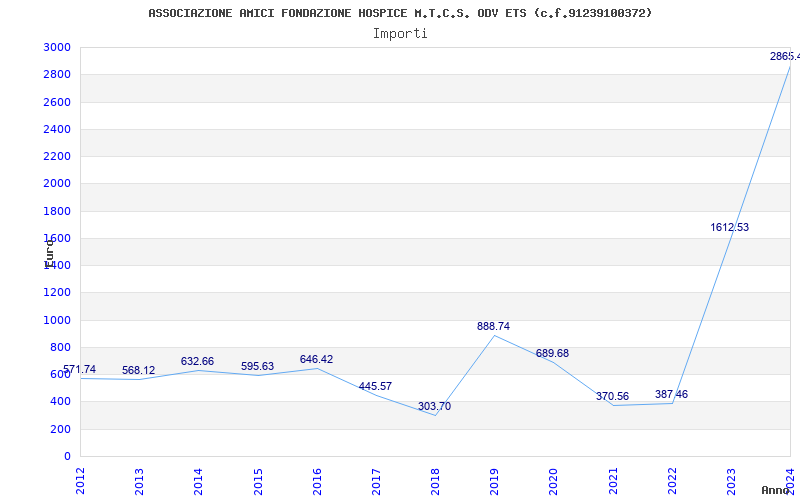Select the 2023 year tick label

click(x=731, y=480)
